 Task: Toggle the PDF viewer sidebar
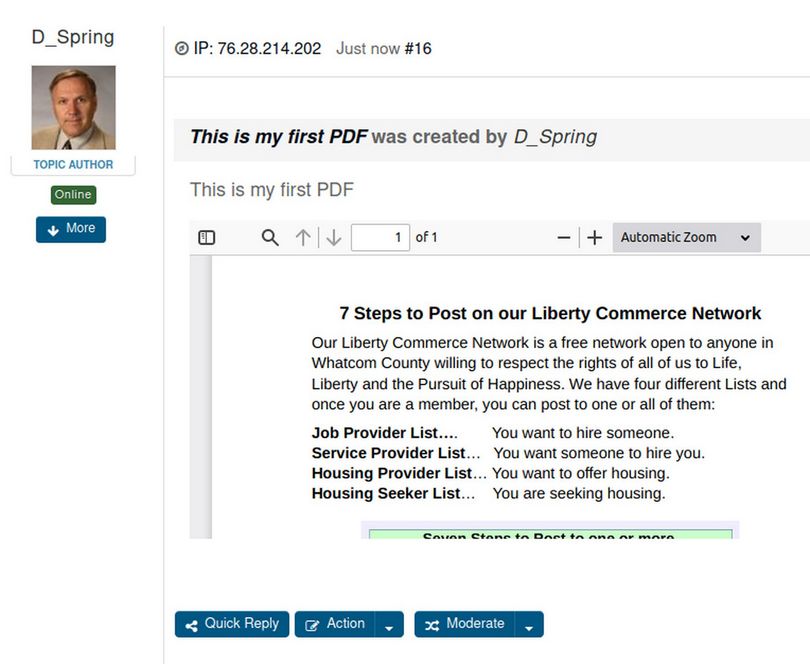(207, 238)
